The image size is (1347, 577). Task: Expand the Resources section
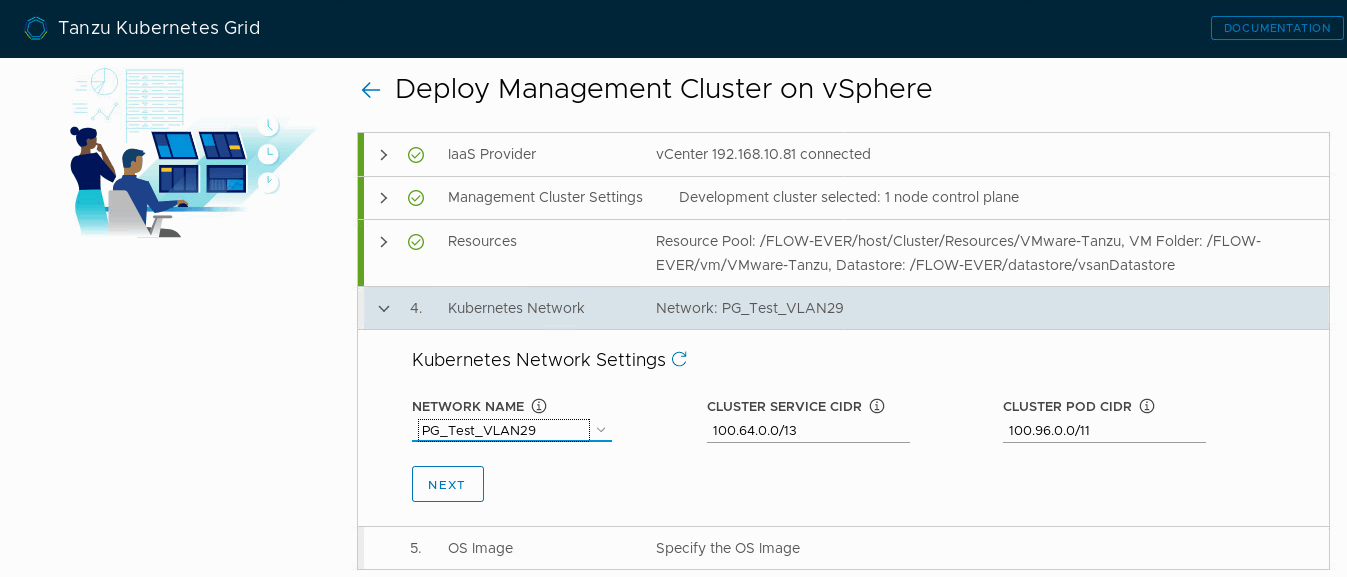point(384,242)
